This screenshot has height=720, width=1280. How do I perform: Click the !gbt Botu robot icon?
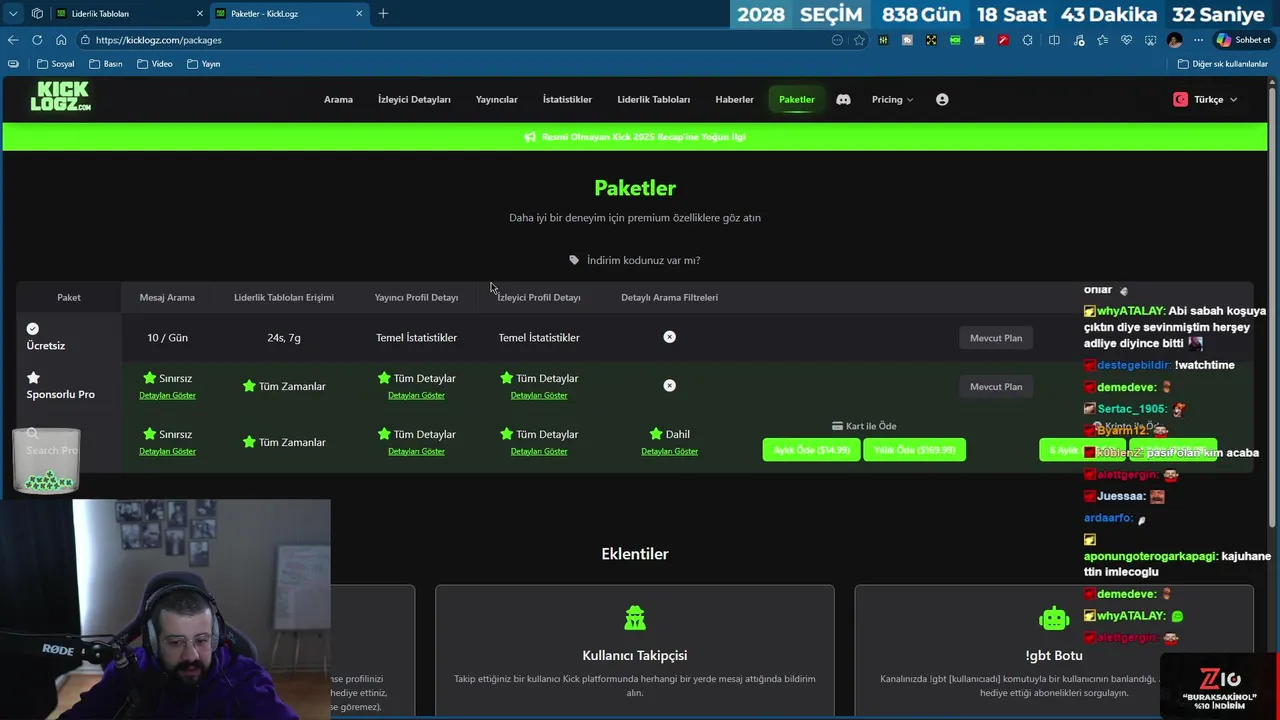coord(1054,619)
